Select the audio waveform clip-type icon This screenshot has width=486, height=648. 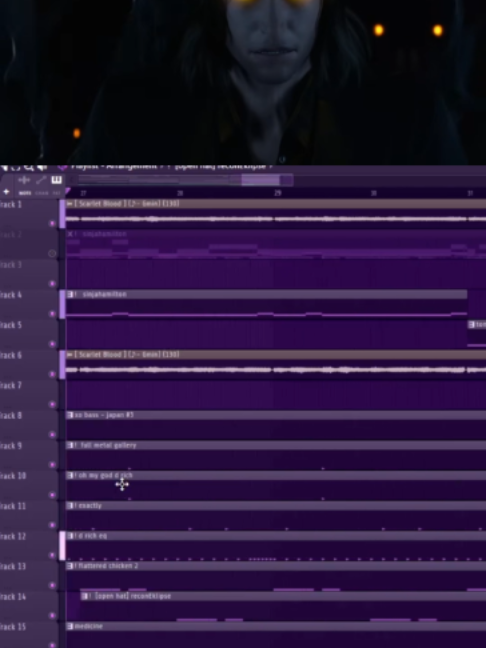24,180
